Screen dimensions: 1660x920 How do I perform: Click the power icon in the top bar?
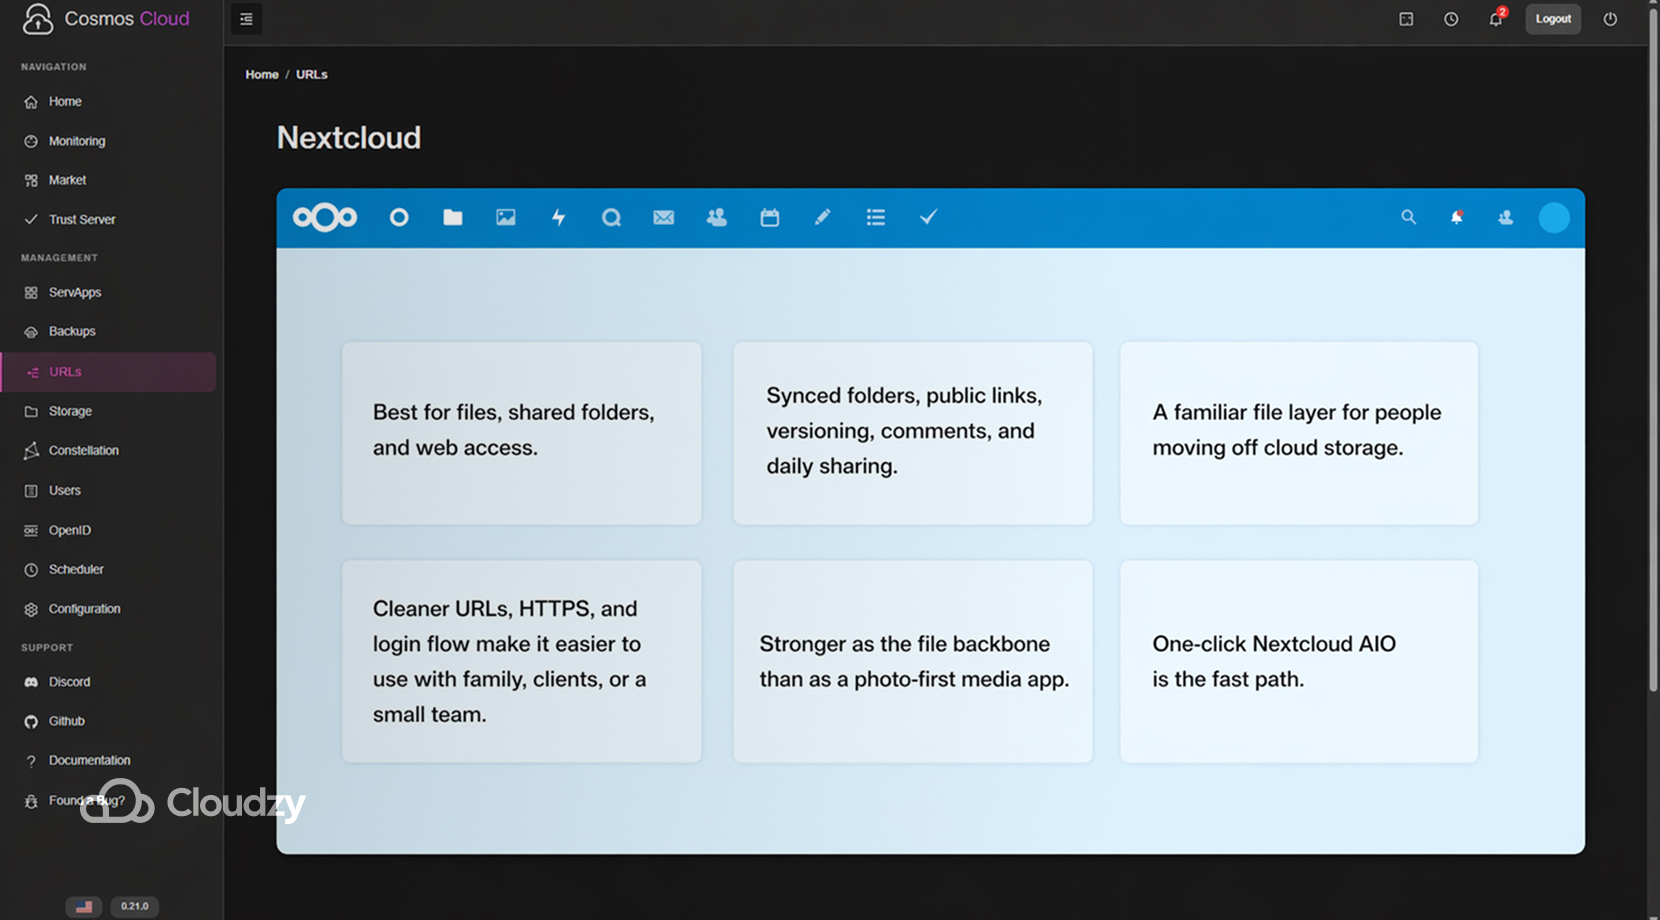[x=1610, y=18]
